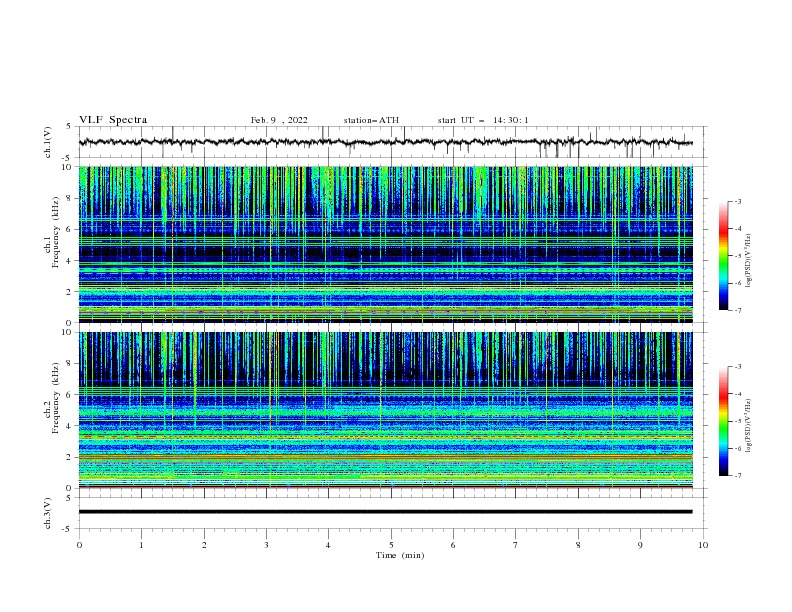Click the ch.1 spectrogram's 6 kHz tick label
The width and height of the screenshot is (792, 612).
tap(70, 229)
